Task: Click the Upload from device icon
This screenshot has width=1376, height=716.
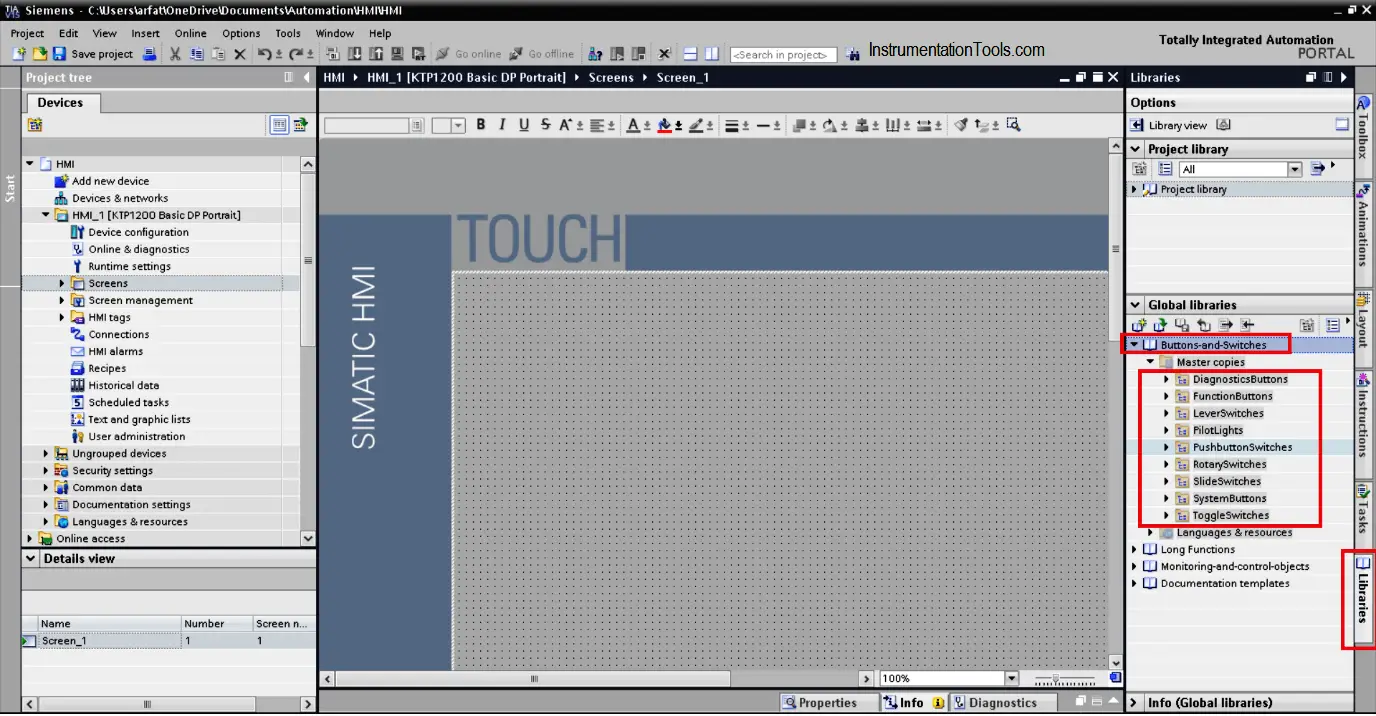Action: click(x=378, y=54)
